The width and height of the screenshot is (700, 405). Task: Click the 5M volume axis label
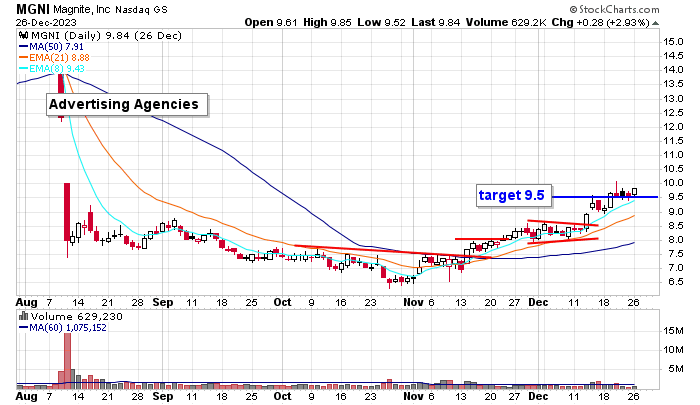click(x=676, y=369)
